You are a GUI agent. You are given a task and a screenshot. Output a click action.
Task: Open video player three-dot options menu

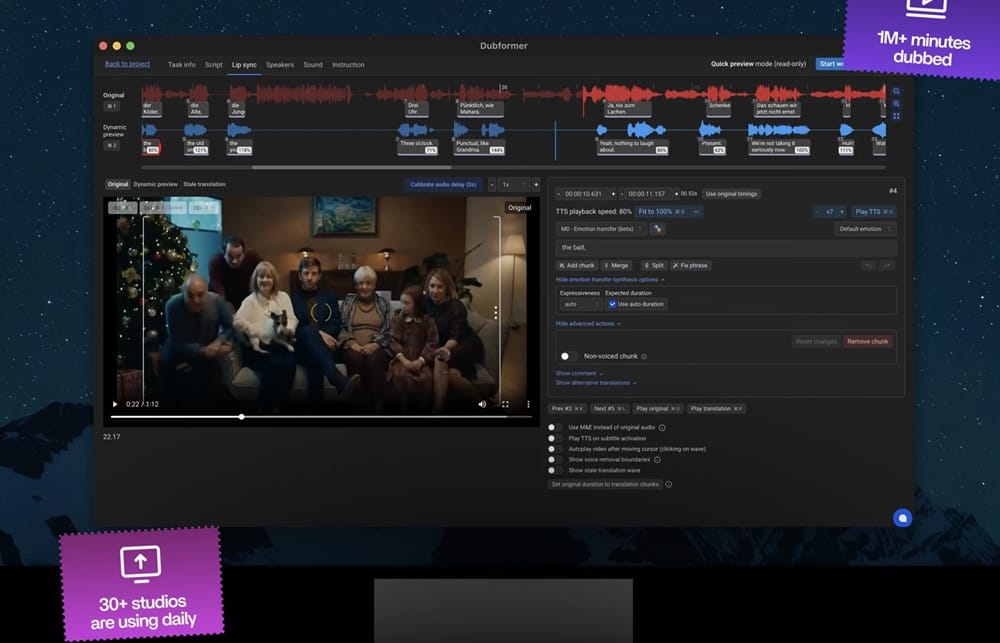point(529,404)
